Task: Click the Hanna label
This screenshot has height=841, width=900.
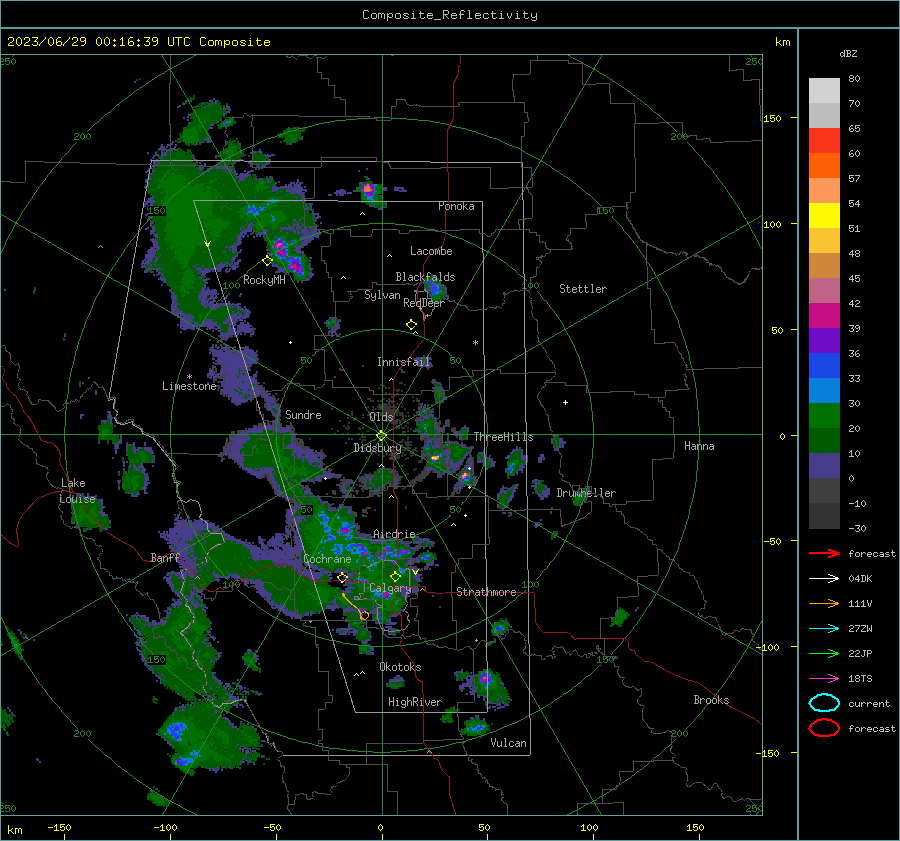Action: click(x=699, y=446)
